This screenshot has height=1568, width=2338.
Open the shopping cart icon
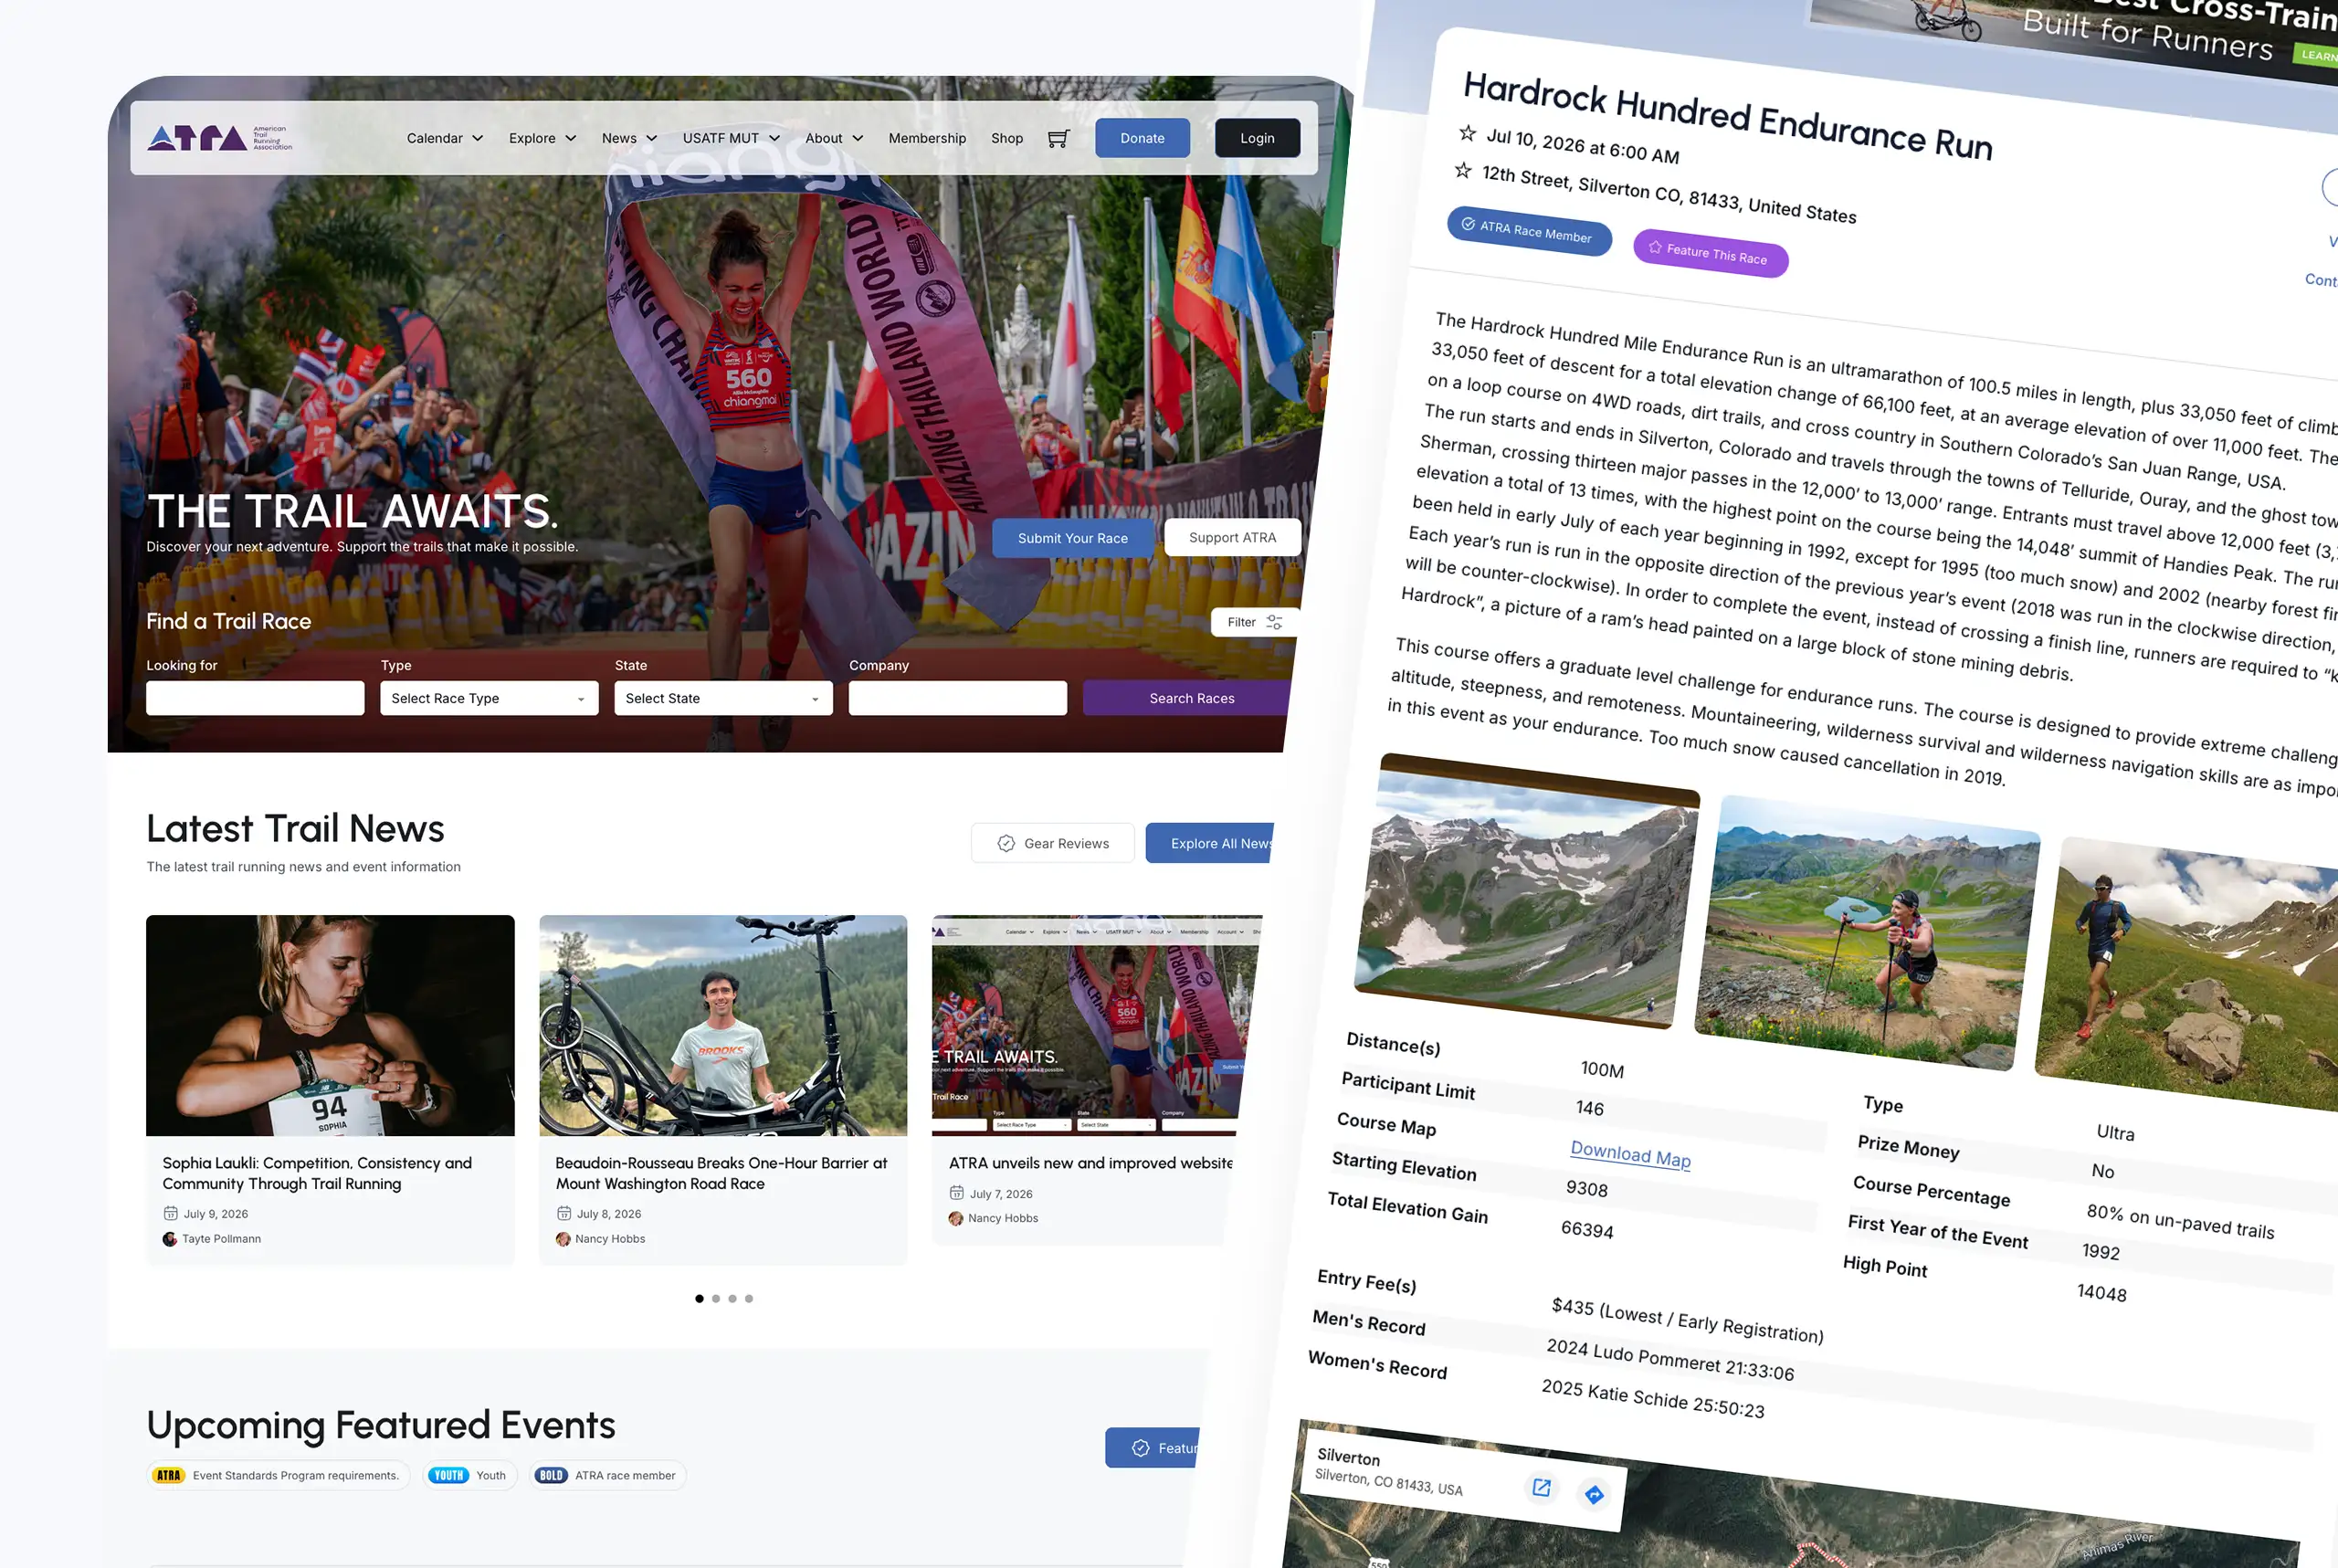click(1058, 139)
